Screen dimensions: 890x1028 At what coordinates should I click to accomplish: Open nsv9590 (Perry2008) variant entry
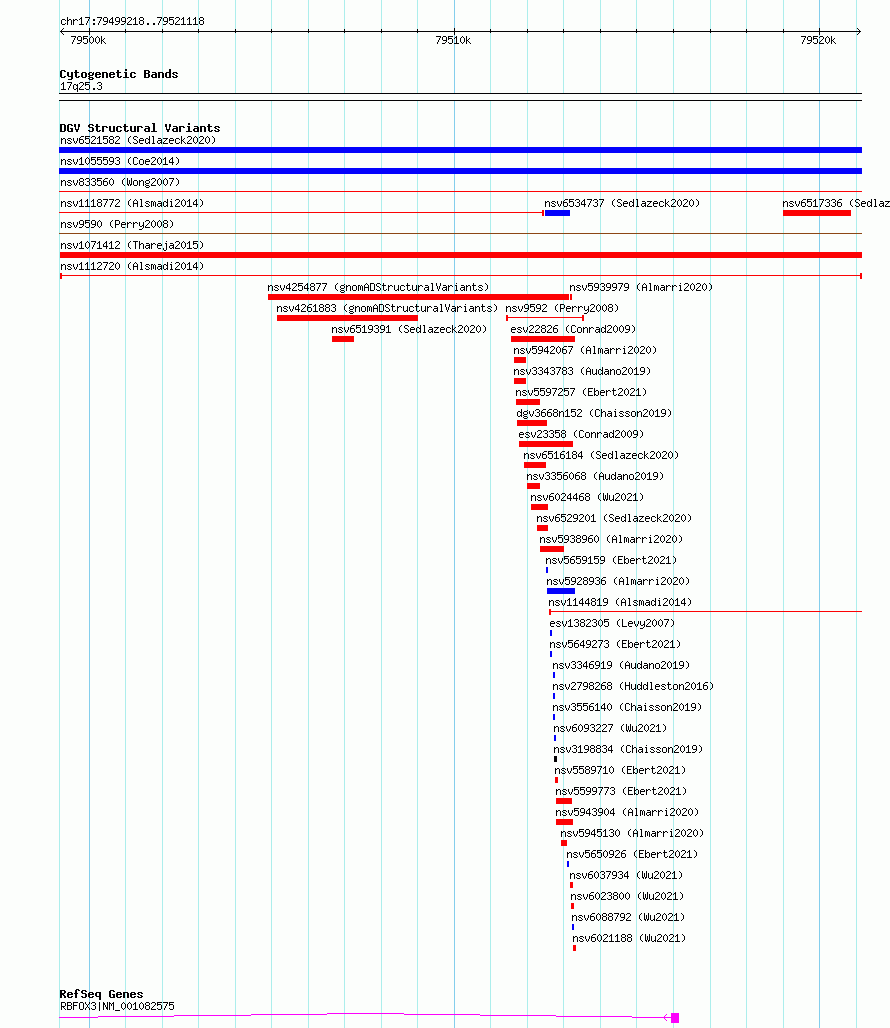(117, 224)
